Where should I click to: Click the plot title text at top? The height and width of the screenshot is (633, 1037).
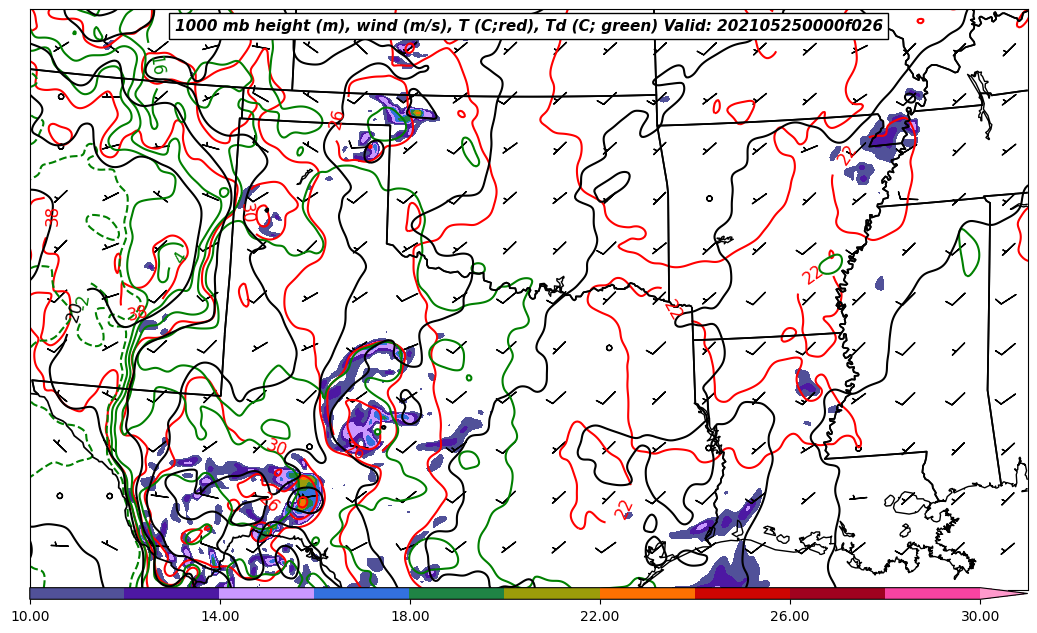529,26
